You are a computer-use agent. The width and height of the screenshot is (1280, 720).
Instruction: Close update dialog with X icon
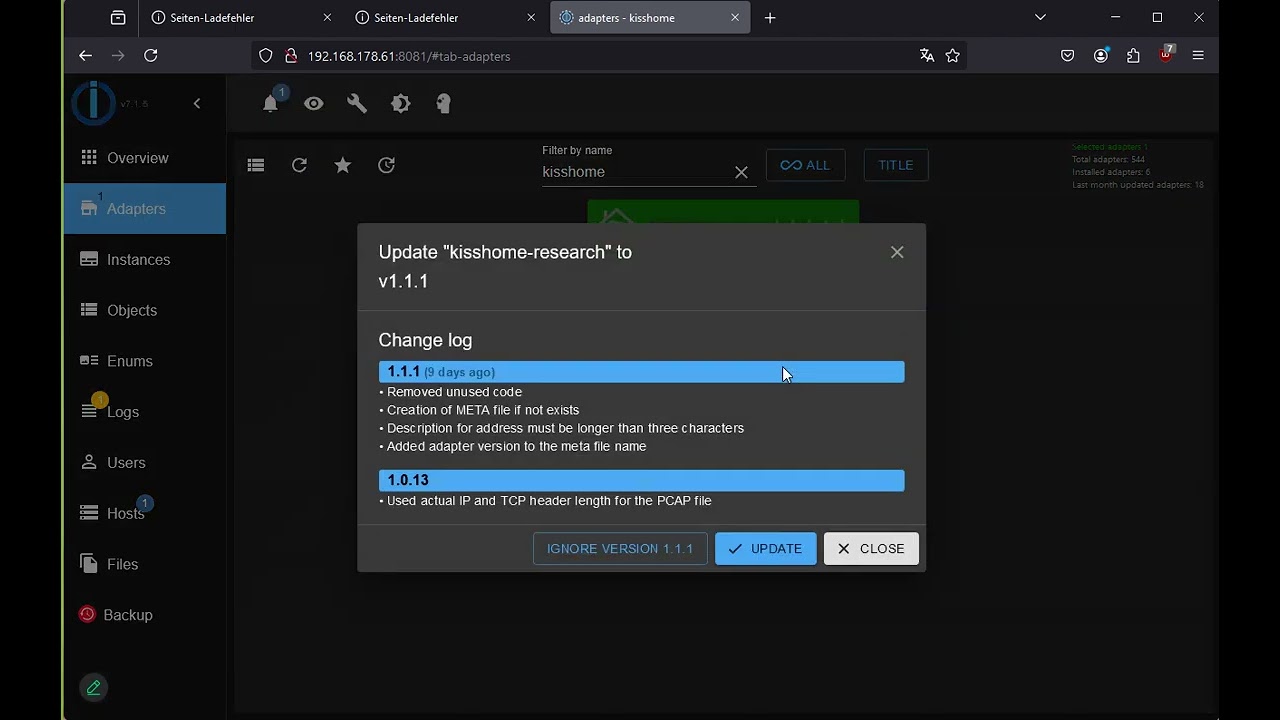pyautogui.click(x=897, y=252)
